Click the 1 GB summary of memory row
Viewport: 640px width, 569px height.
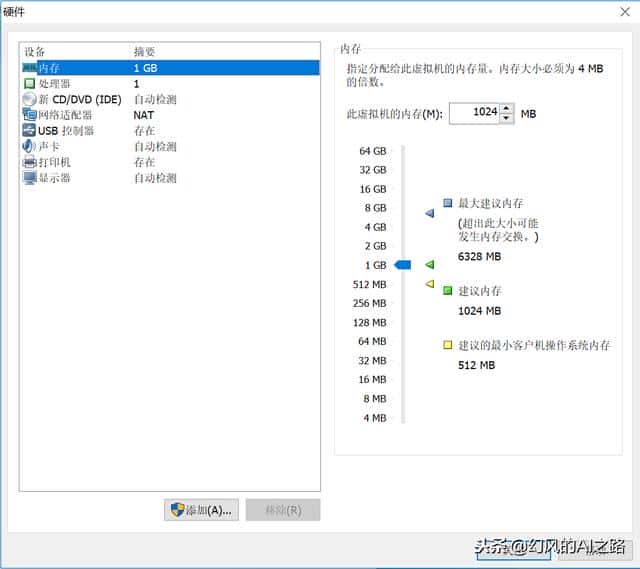(x=146, y=68)
